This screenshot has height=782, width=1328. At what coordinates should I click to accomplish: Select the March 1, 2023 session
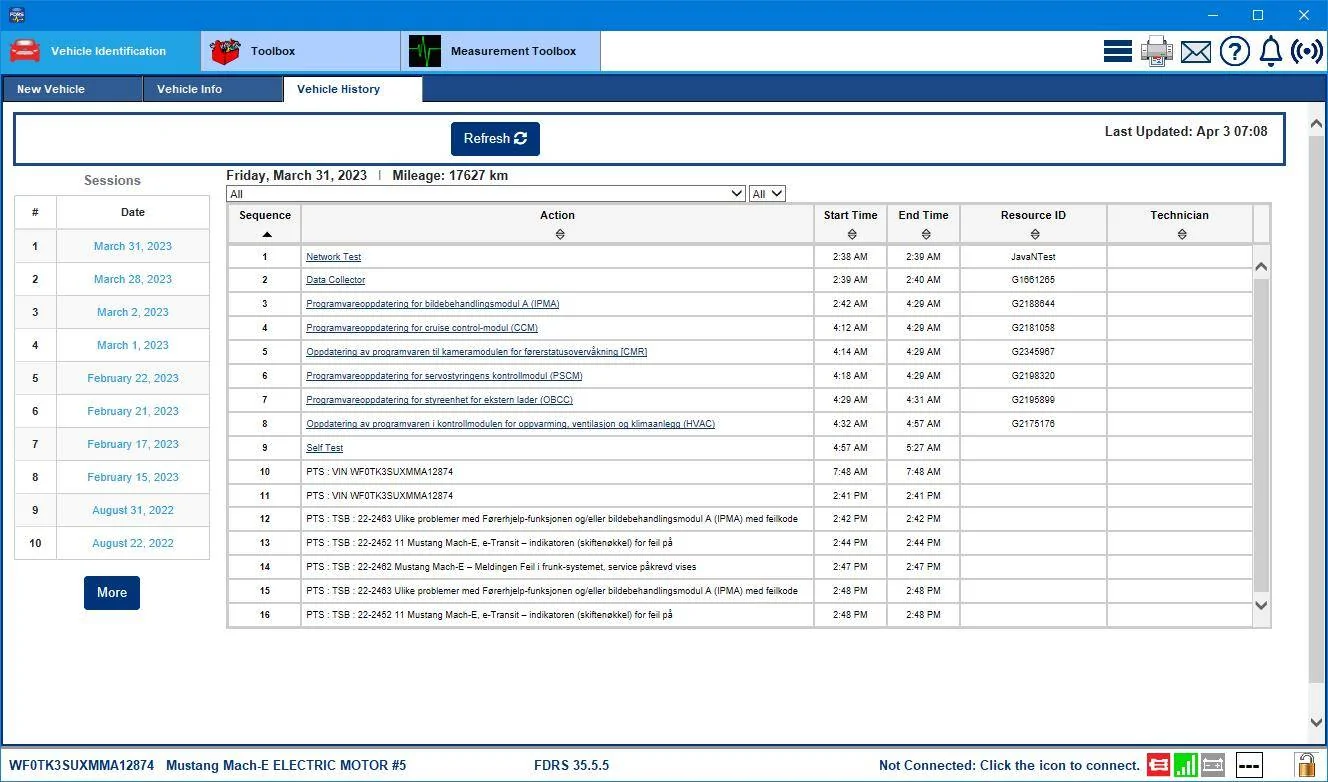click(x=133, y=345)
